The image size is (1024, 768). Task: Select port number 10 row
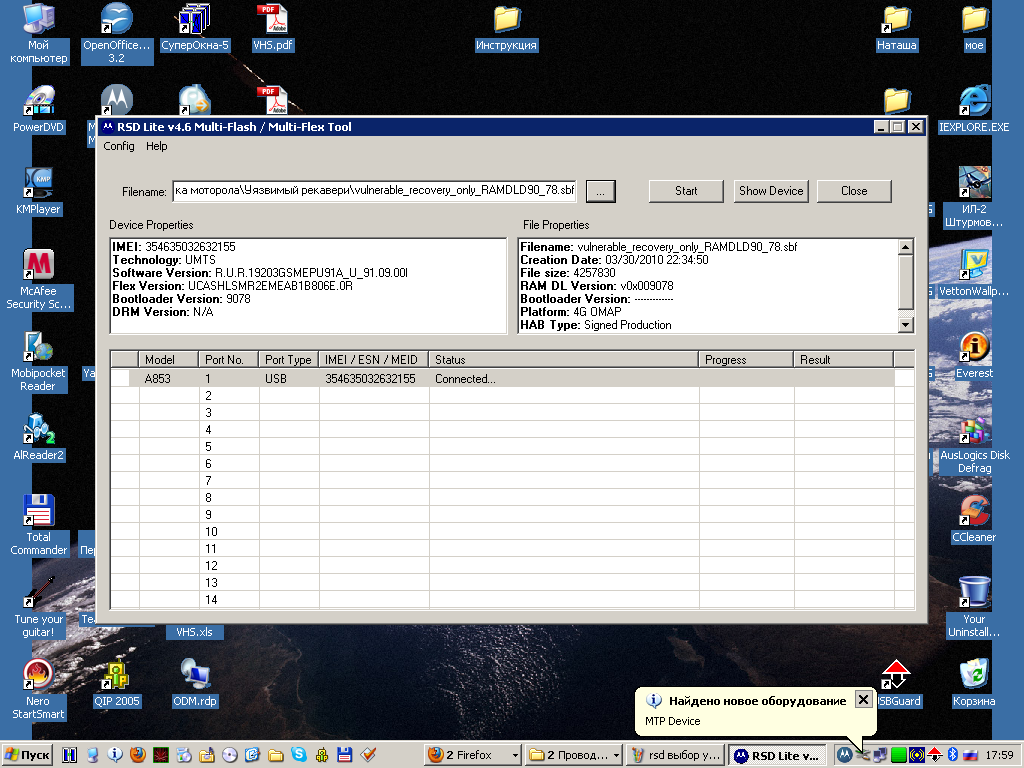point(511,532)
